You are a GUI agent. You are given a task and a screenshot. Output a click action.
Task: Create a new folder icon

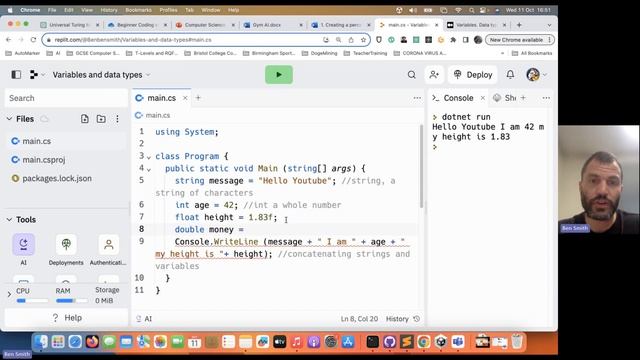pos(101,119)
